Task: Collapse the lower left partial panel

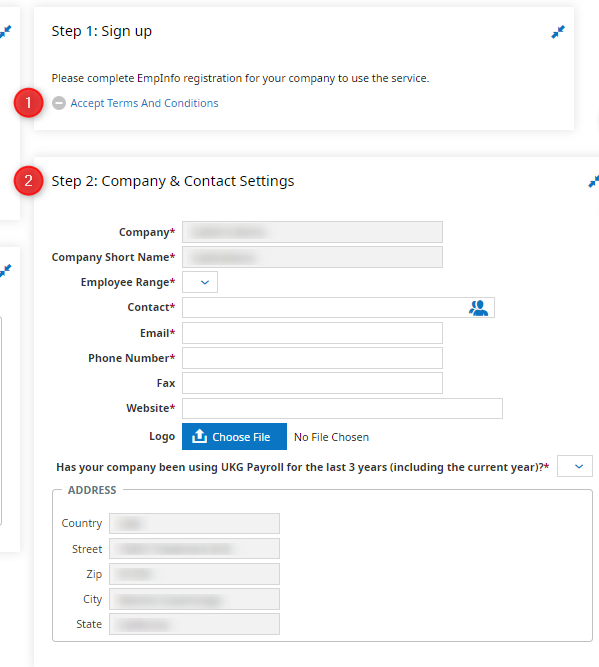Action: pyautogui.click(x=5, y=271)
